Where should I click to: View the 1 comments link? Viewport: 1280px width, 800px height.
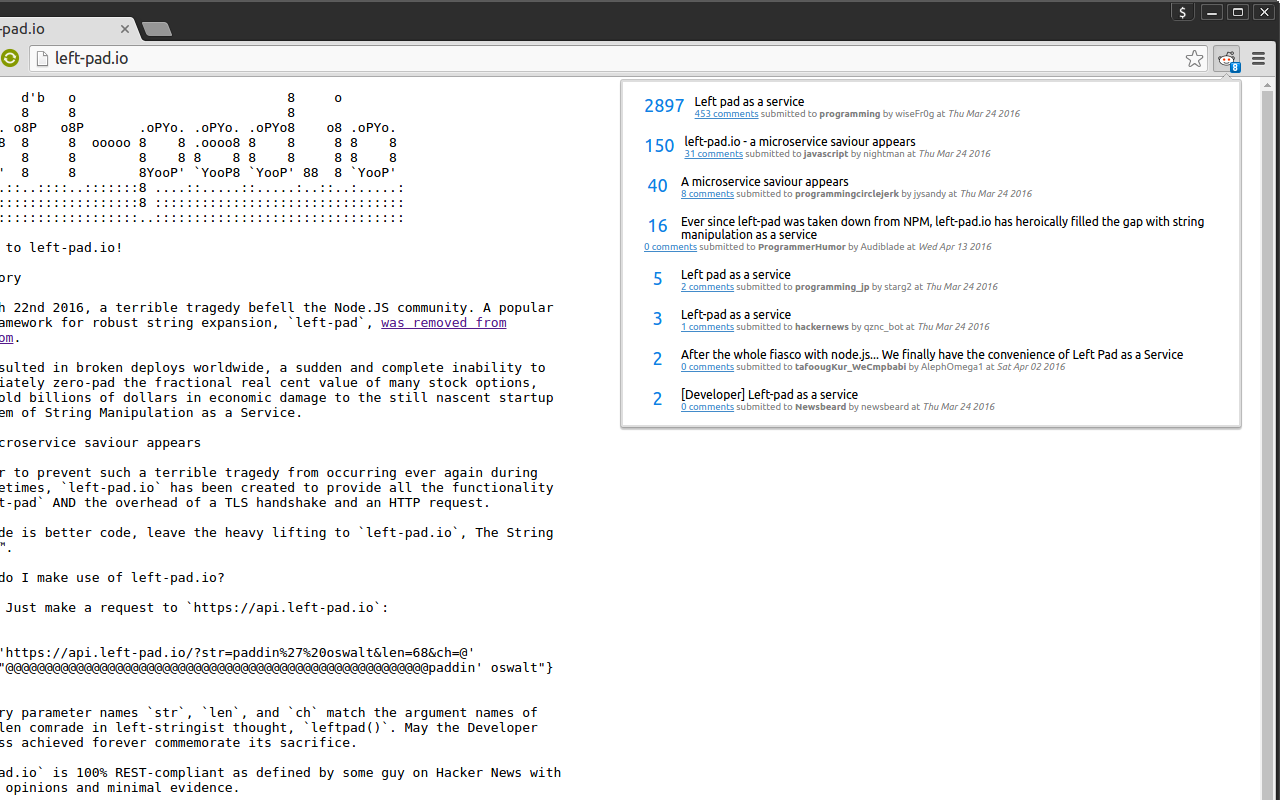[707, 327]
